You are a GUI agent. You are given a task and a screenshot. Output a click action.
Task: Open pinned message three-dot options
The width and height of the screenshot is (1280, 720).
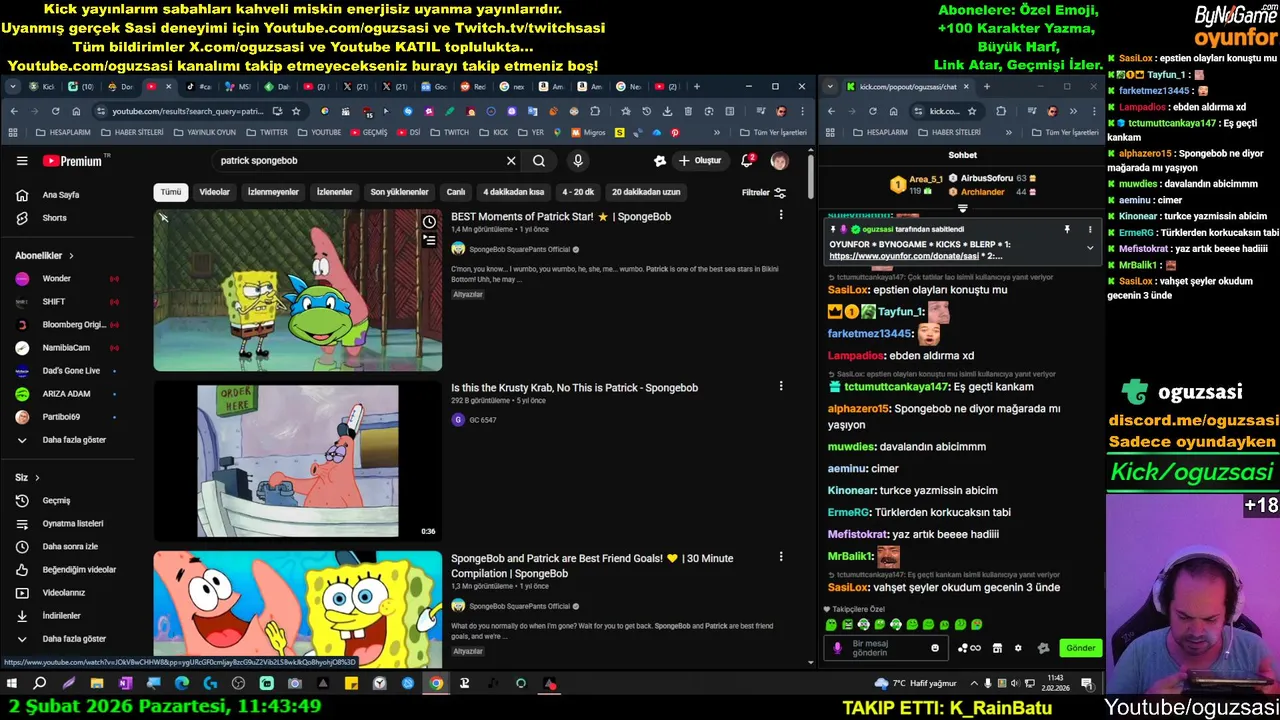point(1090,230)
